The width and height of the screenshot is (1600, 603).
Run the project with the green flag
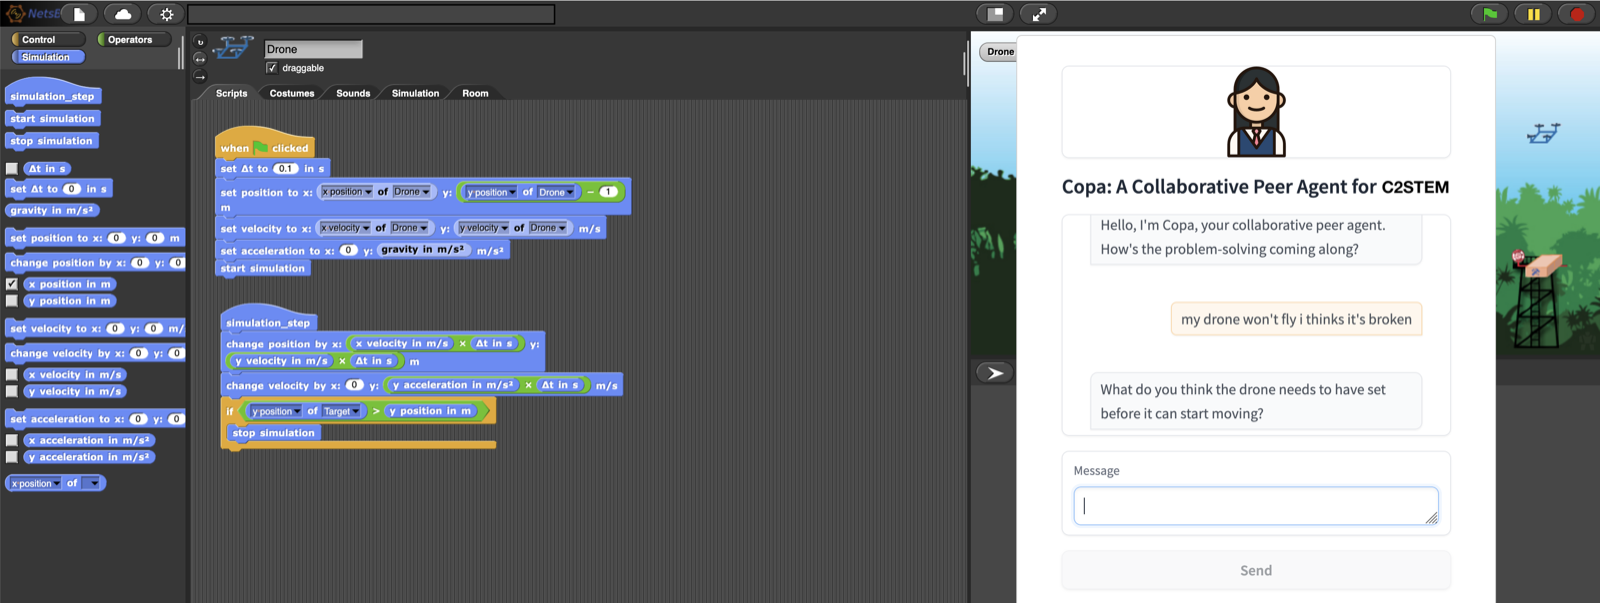(1490, 14)
